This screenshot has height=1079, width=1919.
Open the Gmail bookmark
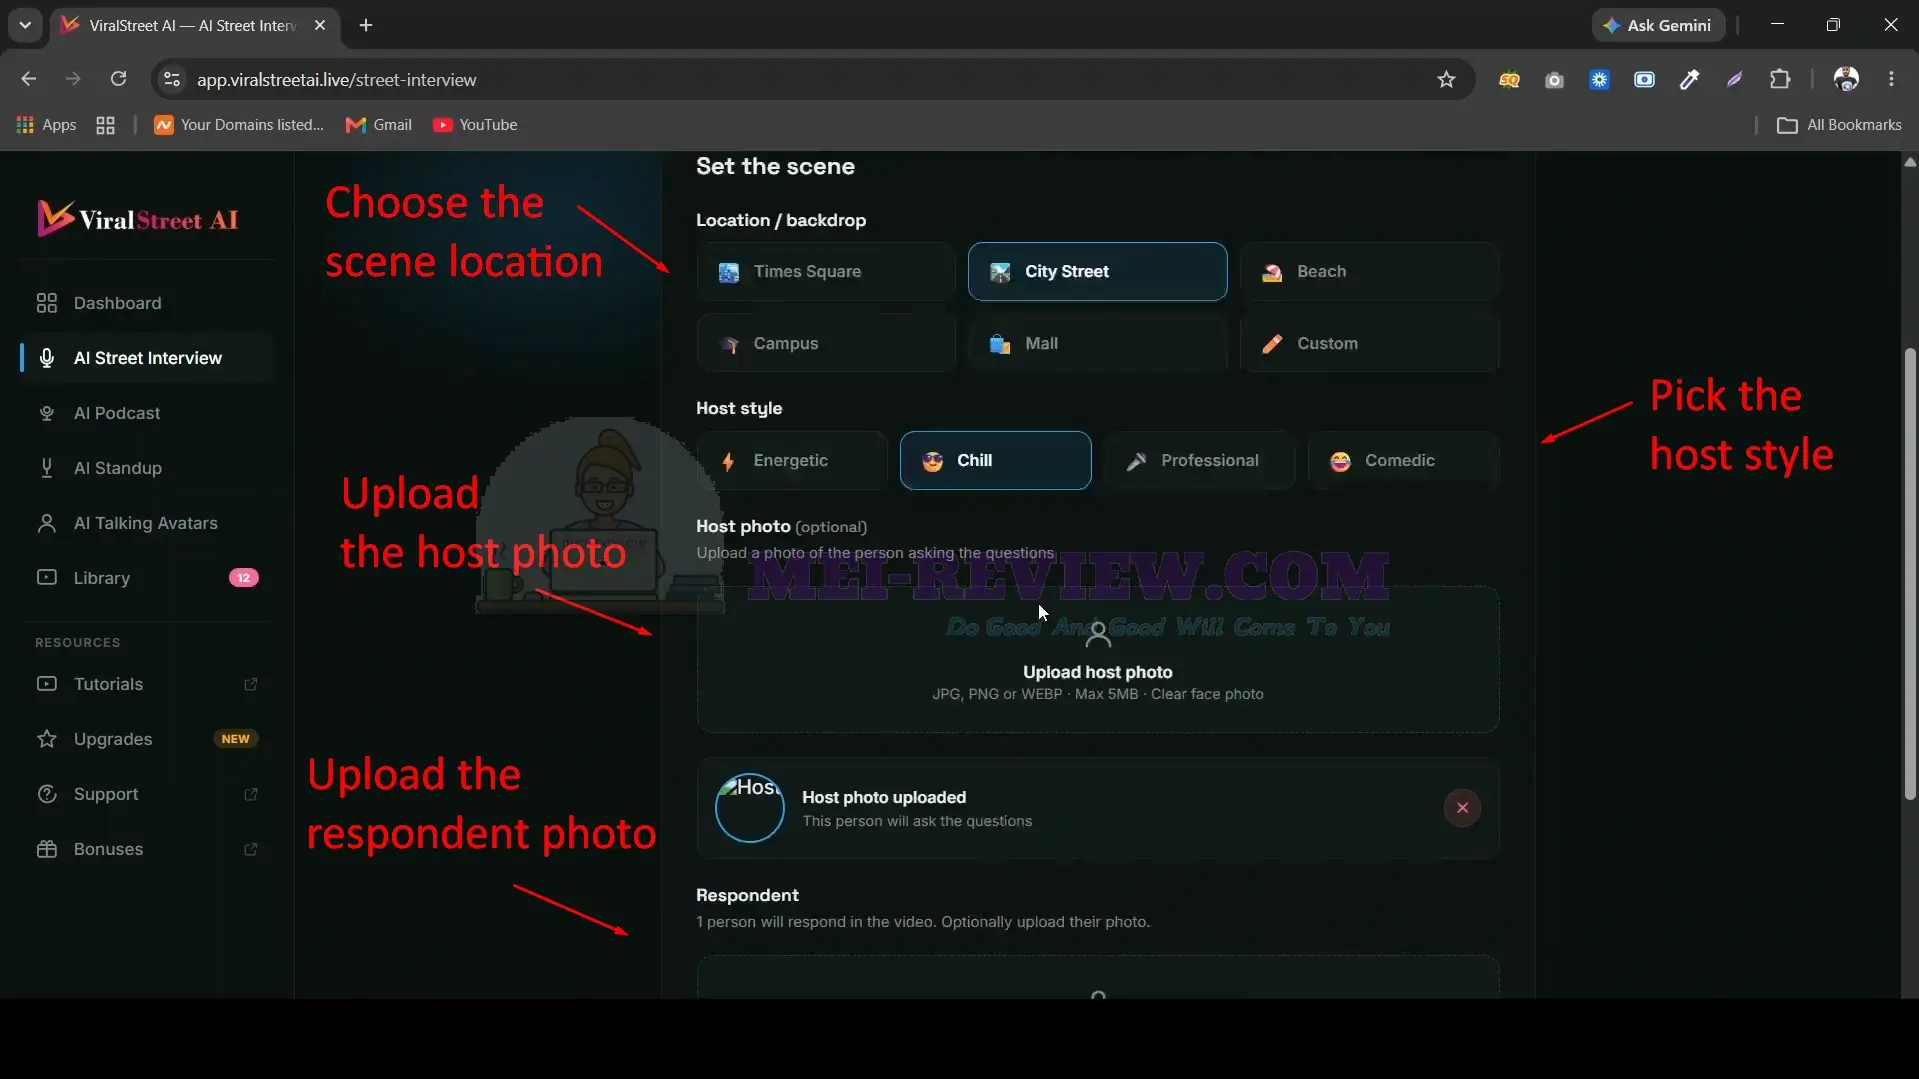[379, 125]
